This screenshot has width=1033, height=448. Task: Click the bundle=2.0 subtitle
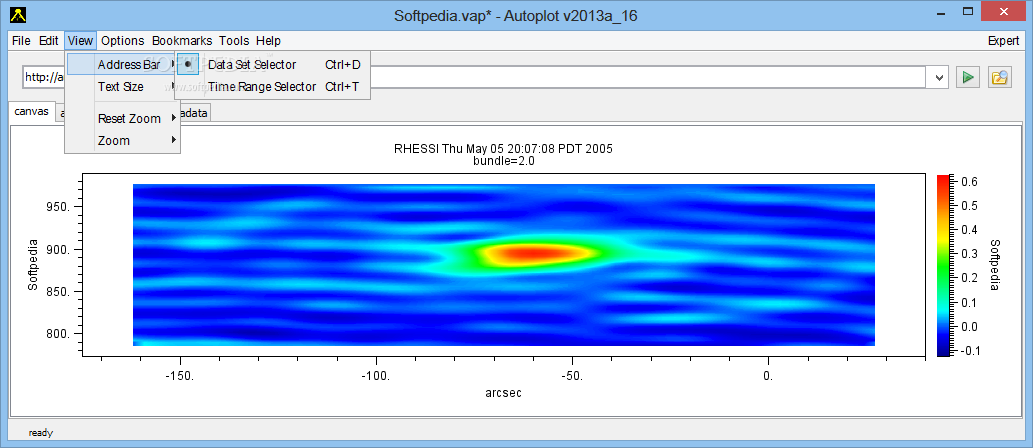(503, 160)
